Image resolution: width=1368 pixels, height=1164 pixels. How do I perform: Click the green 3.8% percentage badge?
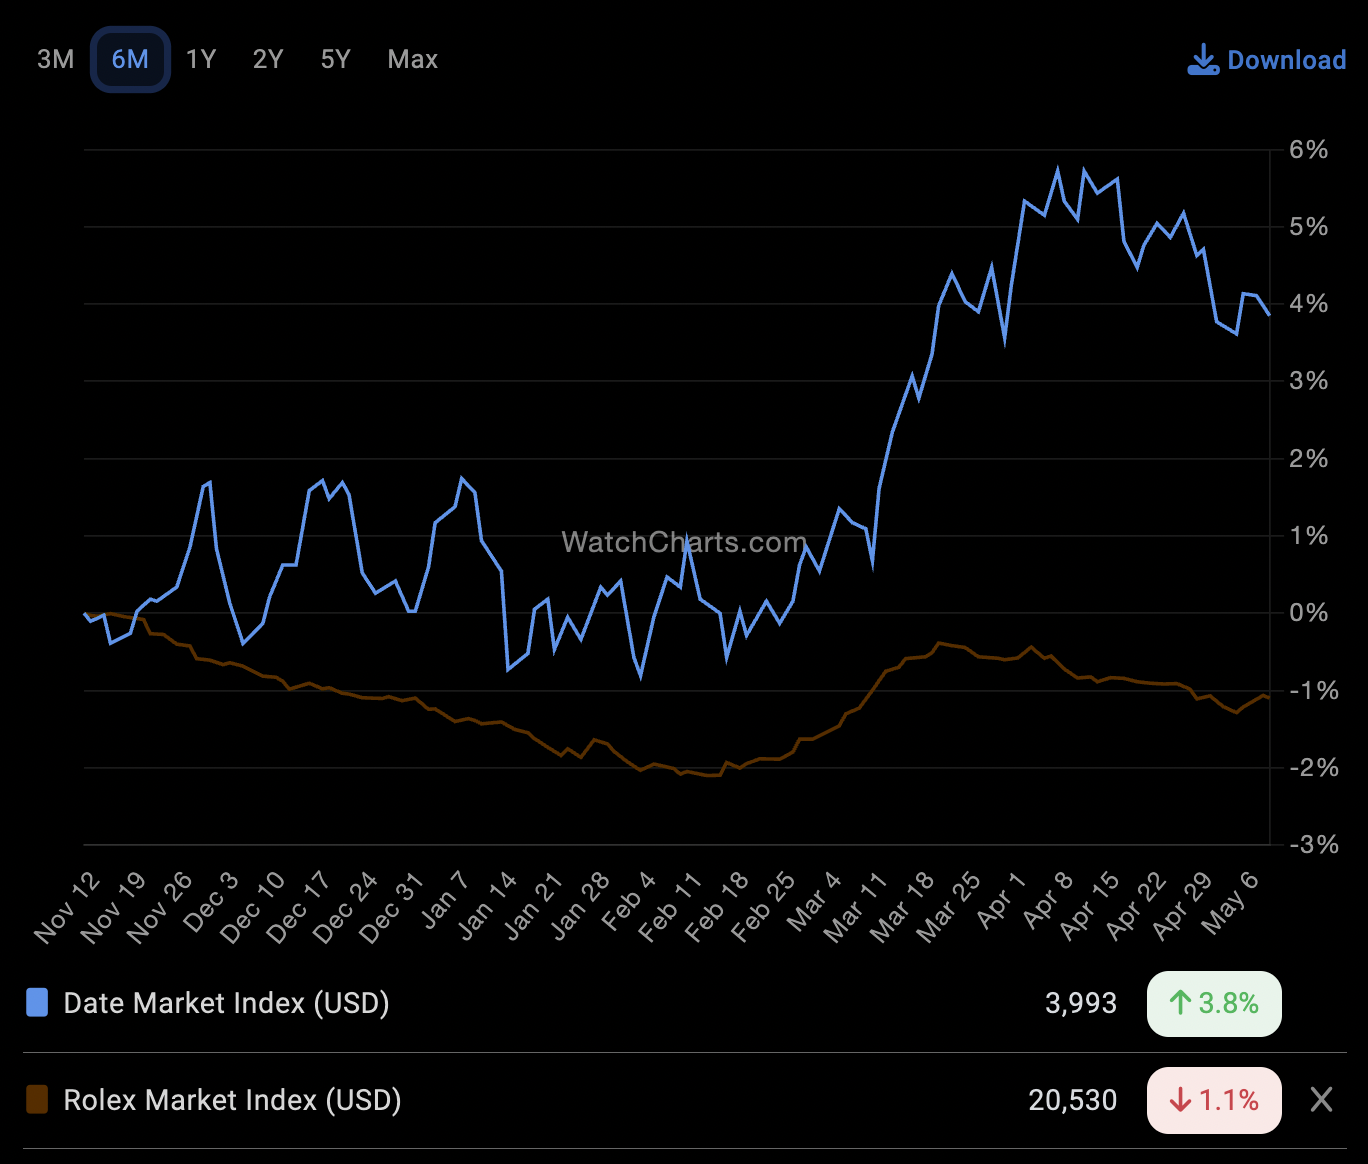pyautogui.click(x=1214, y=1004)
